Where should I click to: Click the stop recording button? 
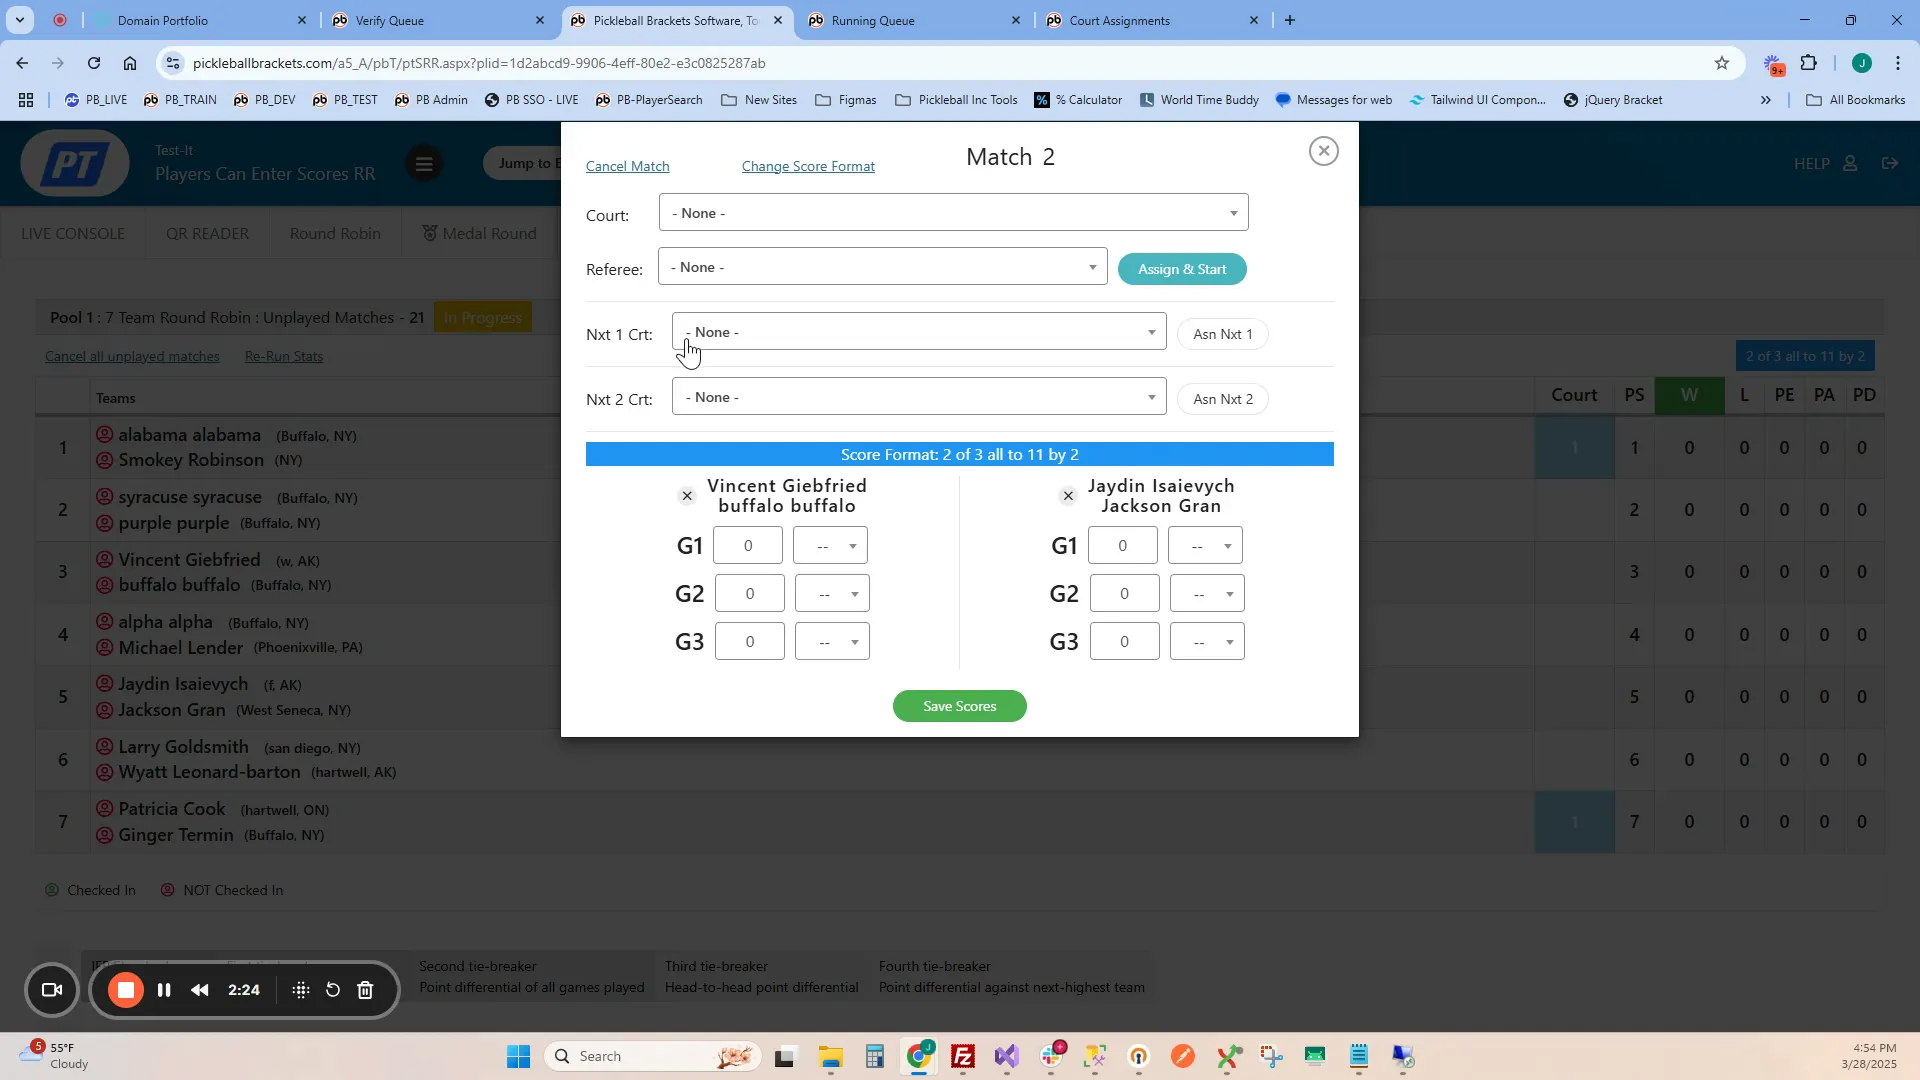click(126, 990)
